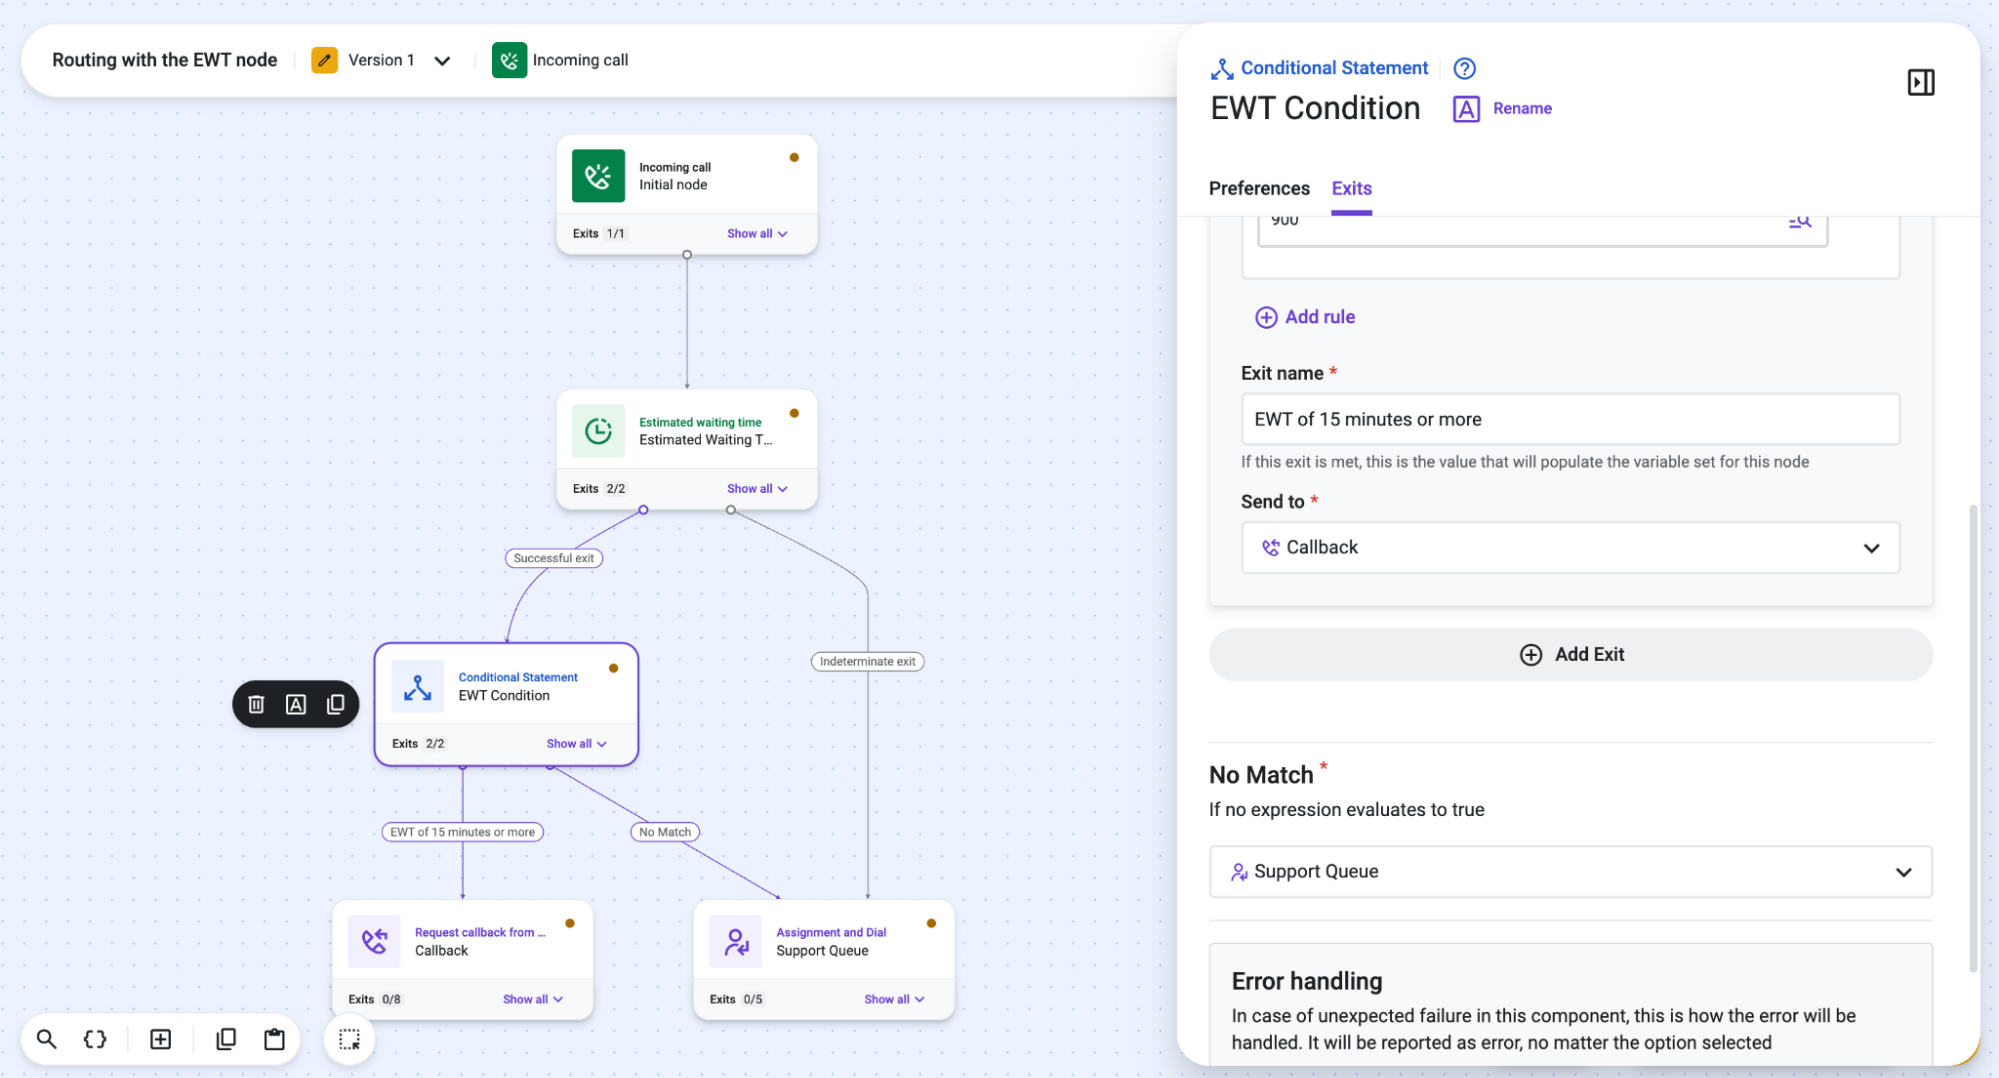Click the paste clipboard icon
1999x1078 pixels.
pyautogui.click(x=274, y=1039)
